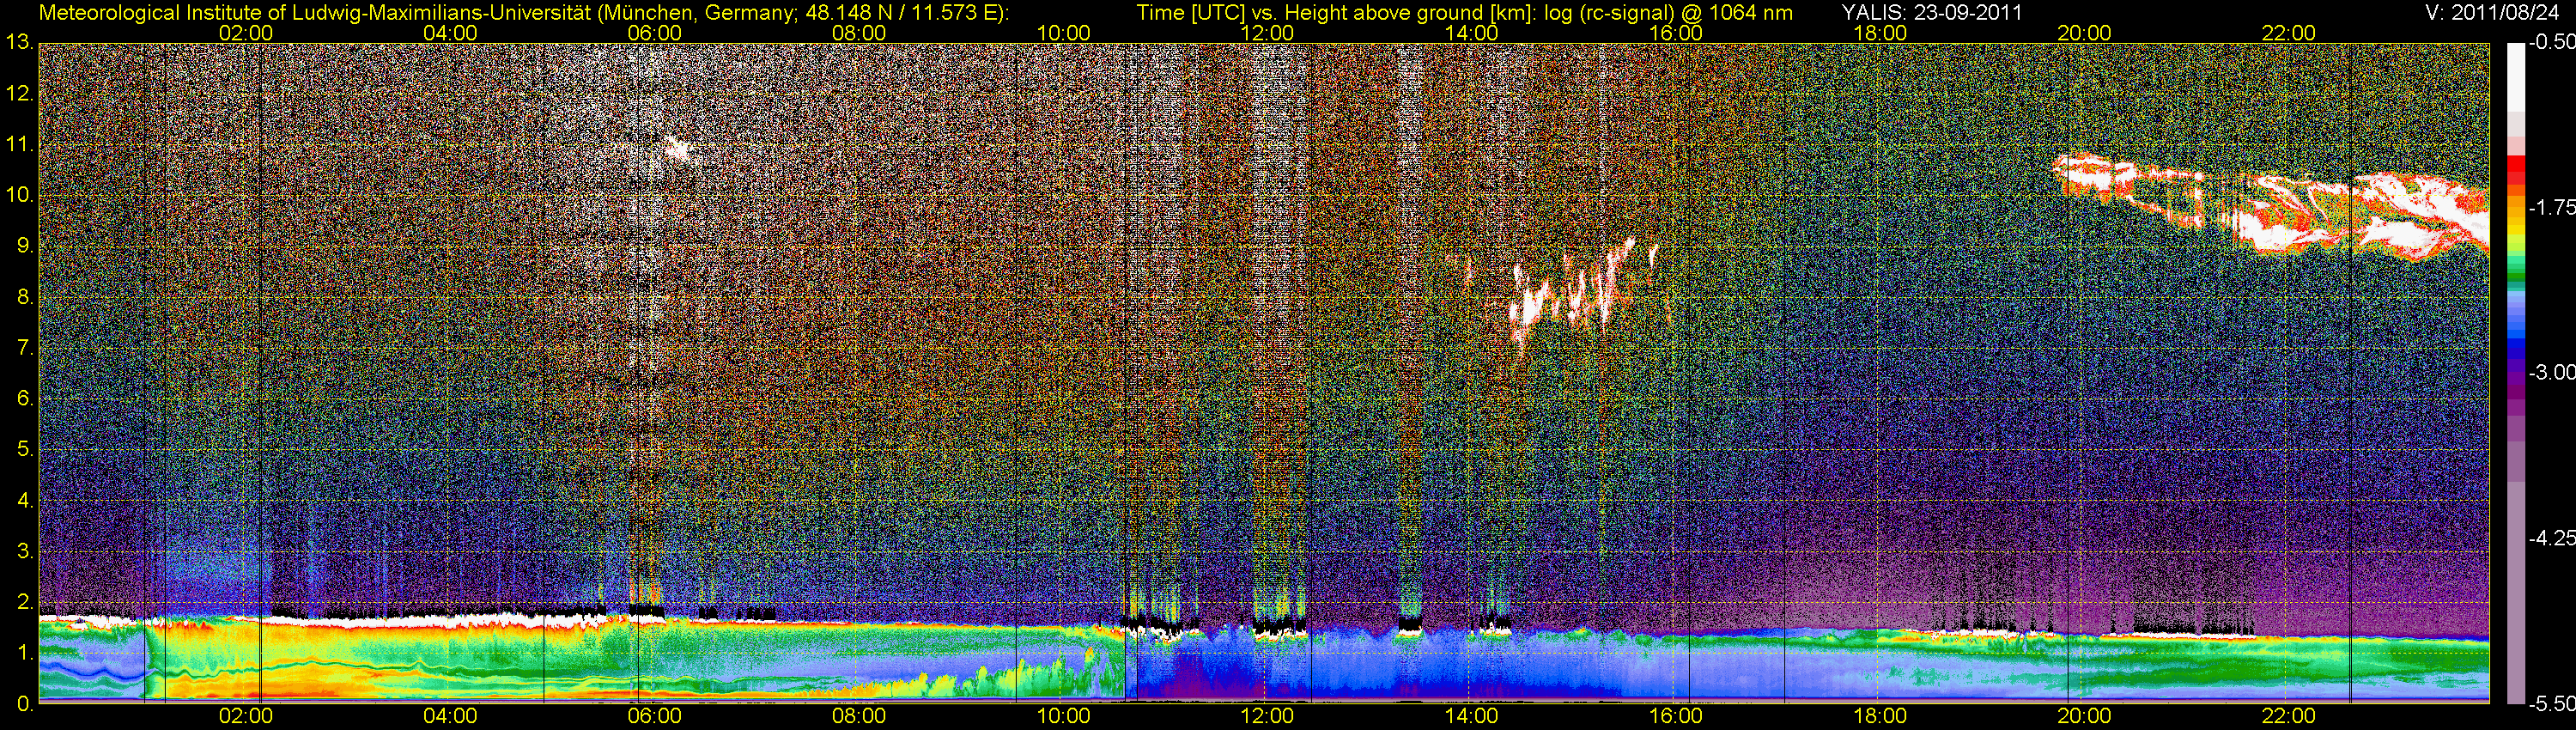Image resolution: width=2576 pixels, height=730 pixels.
Task: Click 10:00 on the top time axis
Action: [1063, 33]
